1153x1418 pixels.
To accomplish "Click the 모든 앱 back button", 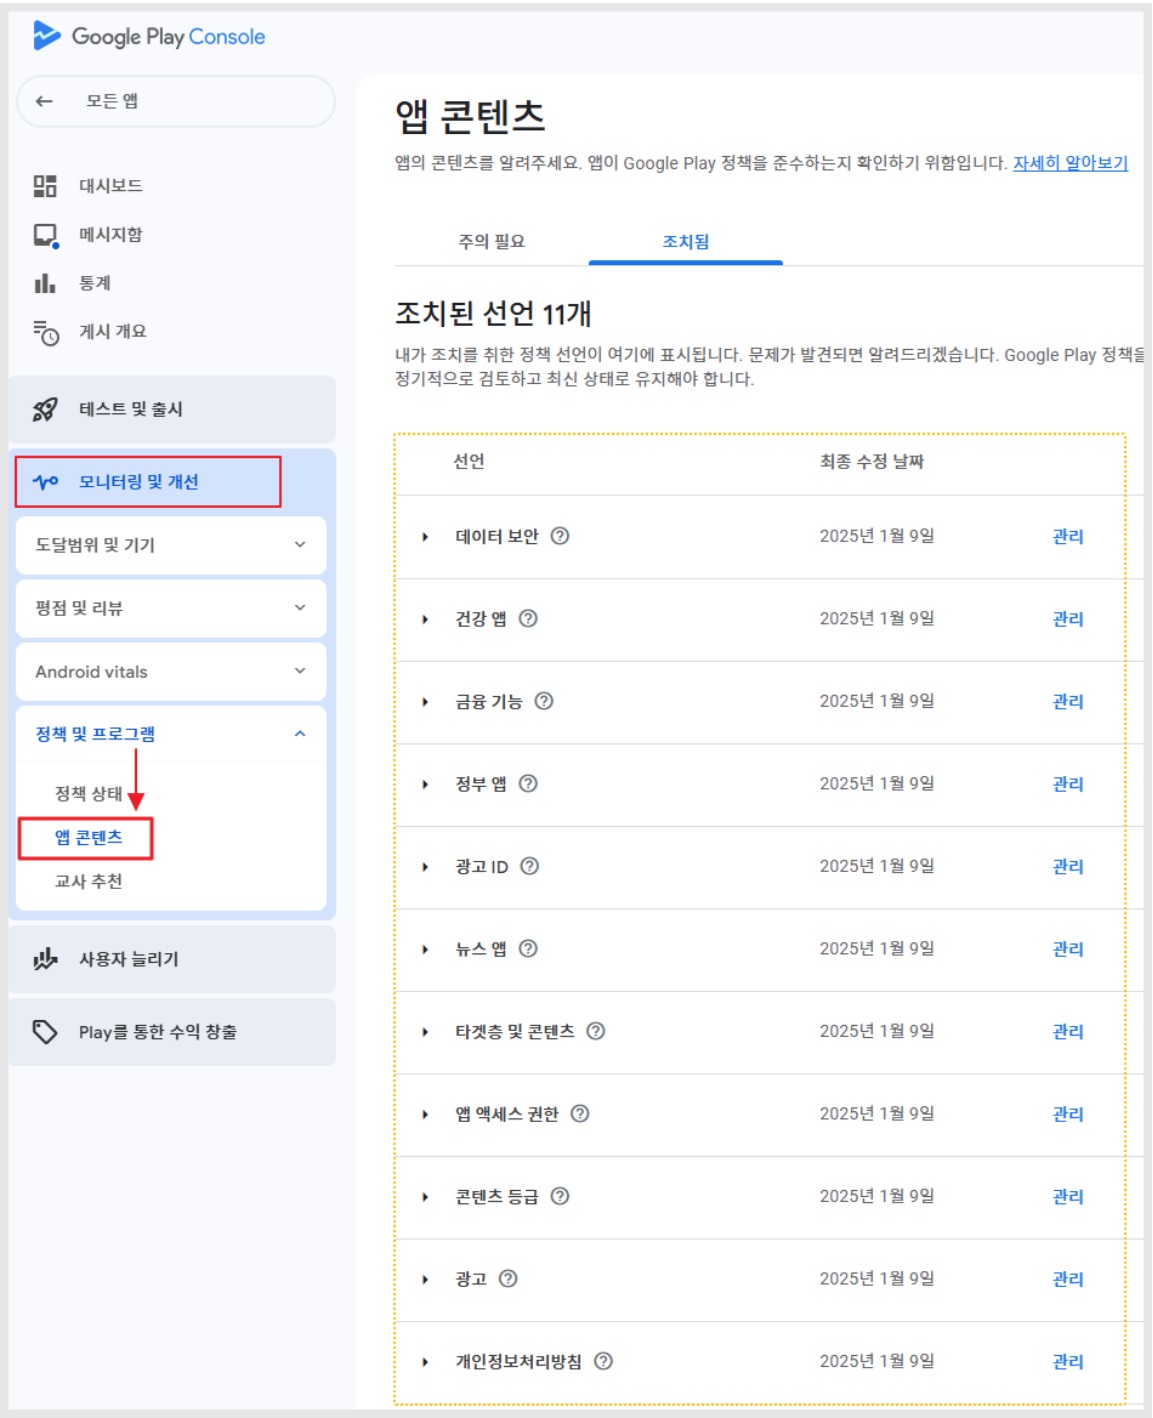I will pyautogui.click(x=176, y=101).
